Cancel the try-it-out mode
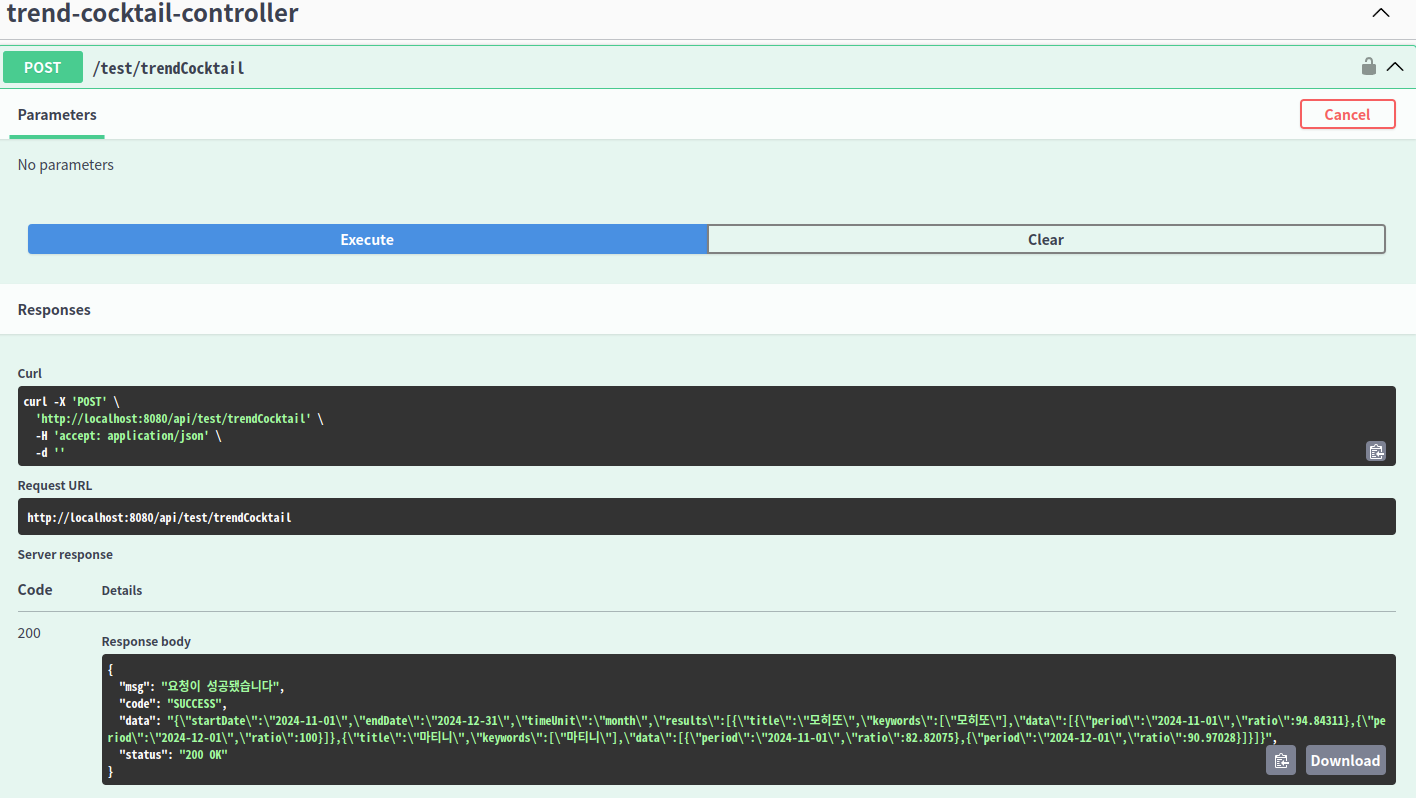This screenshot has width=1416, height=798. click(1347, 113)
